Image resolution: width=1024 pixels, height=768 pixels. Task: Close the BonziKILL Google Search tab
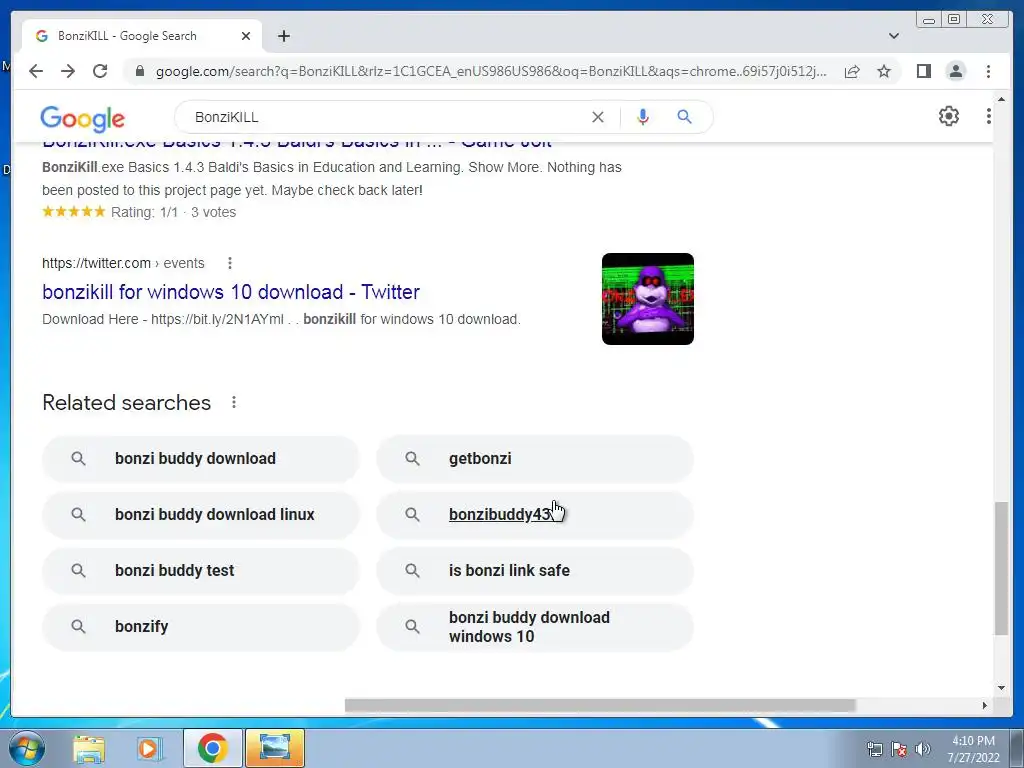[x=246, y=36]
